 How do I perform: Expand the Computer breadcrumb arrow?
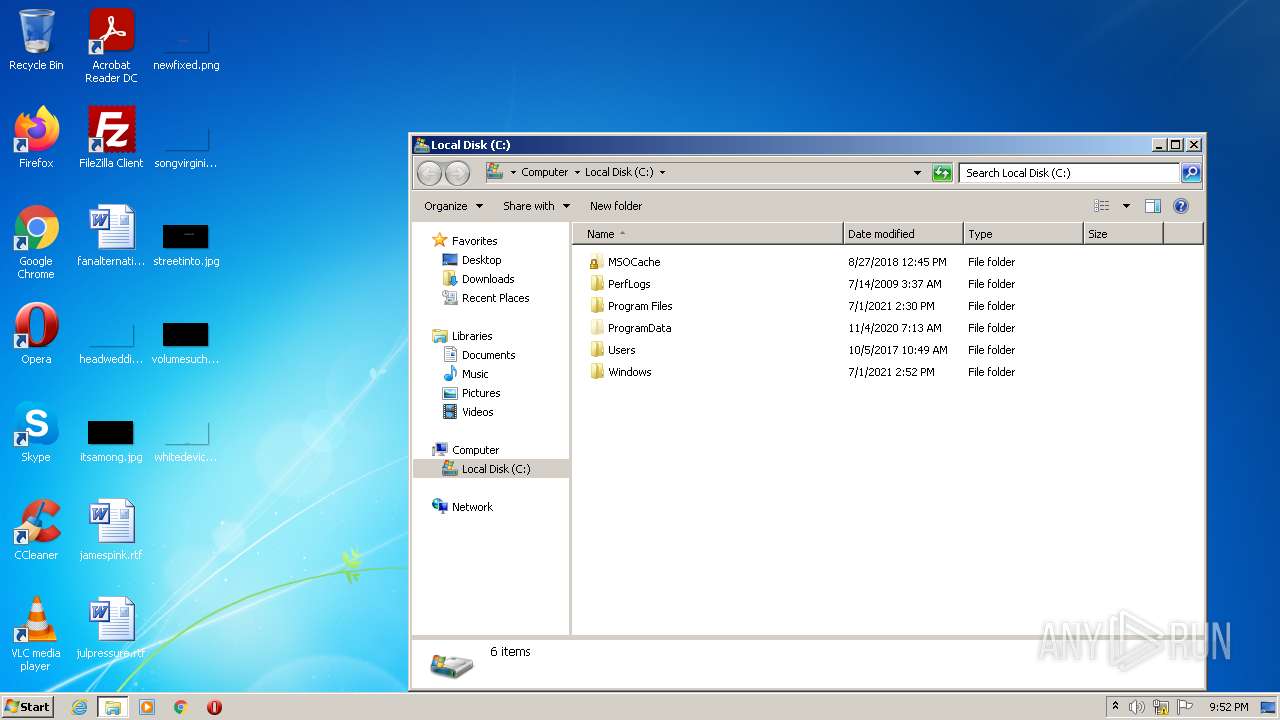click(x=577, y=172)
